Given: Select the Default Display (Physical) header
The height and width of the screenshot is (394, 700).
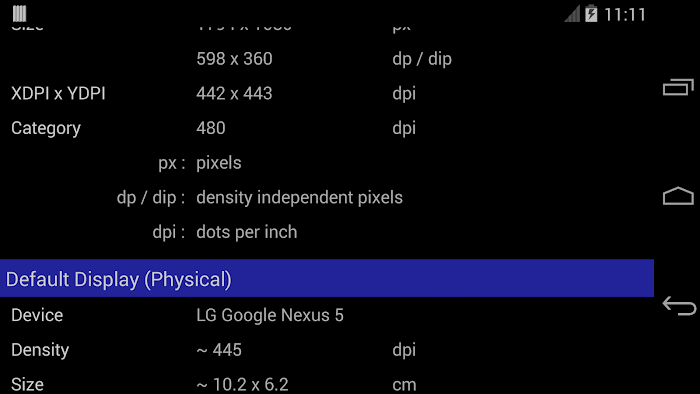Looking at the screenshot, I should pyautogui.click(x=327, y=278).
